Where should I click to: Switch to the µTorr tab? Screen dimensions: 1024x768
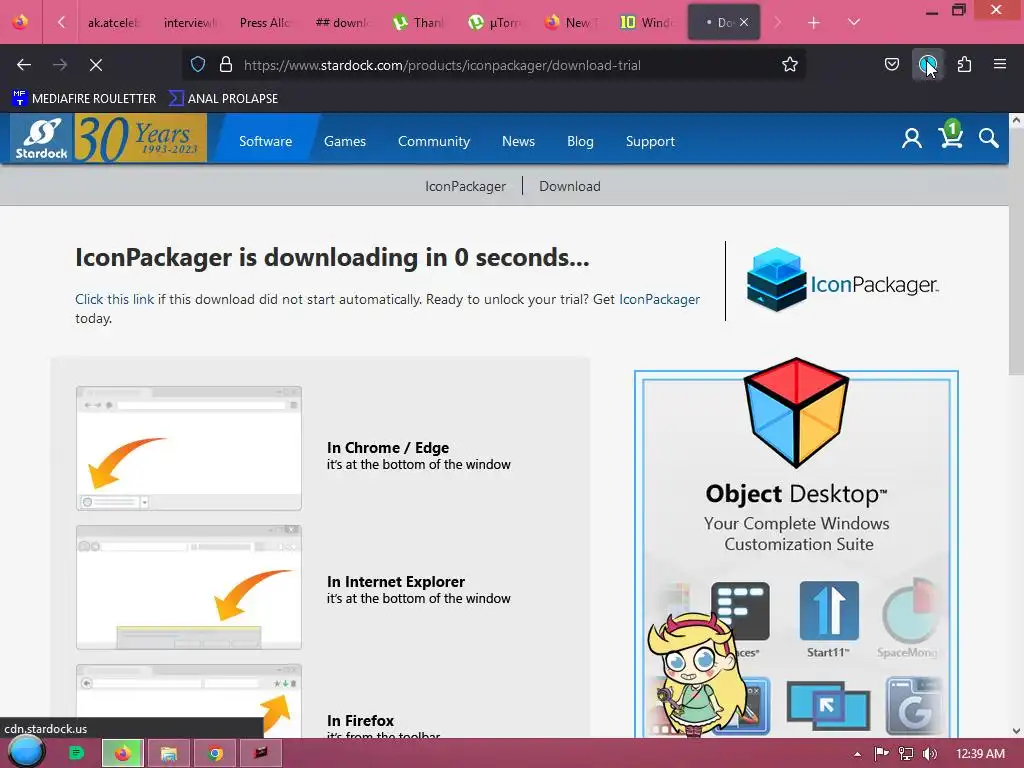(494, 22)
